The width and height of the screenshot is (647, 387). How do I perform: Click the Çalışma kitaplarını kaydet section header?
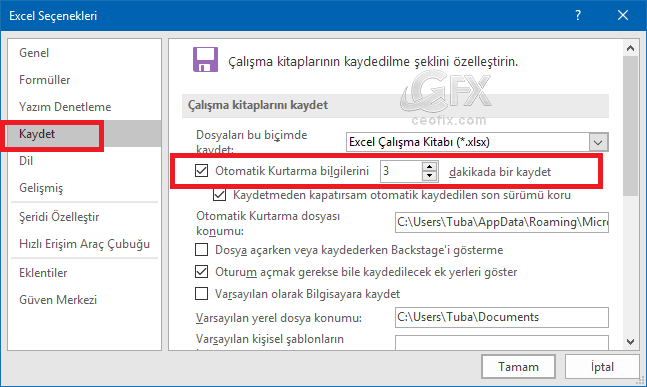395,105
